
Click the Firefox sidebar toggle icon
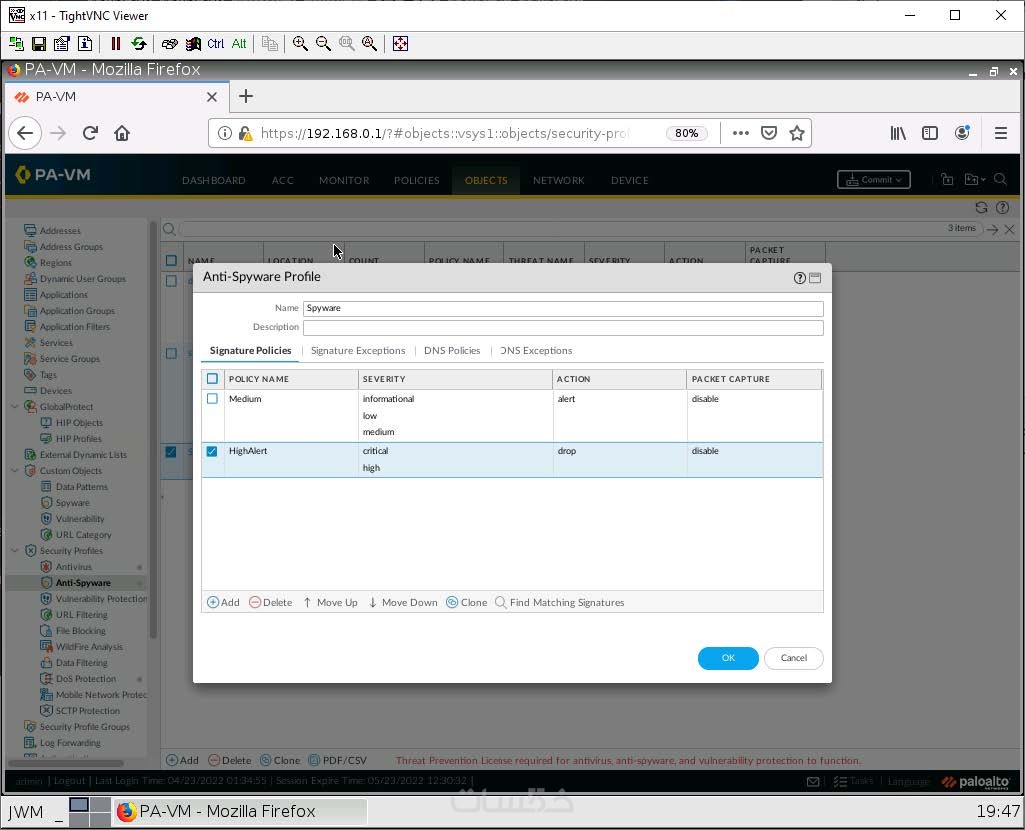pos(930,133)
